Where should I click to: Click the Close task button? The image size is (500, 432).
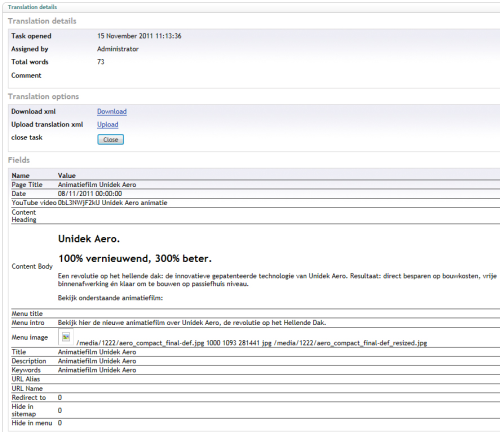coord(111,139)
